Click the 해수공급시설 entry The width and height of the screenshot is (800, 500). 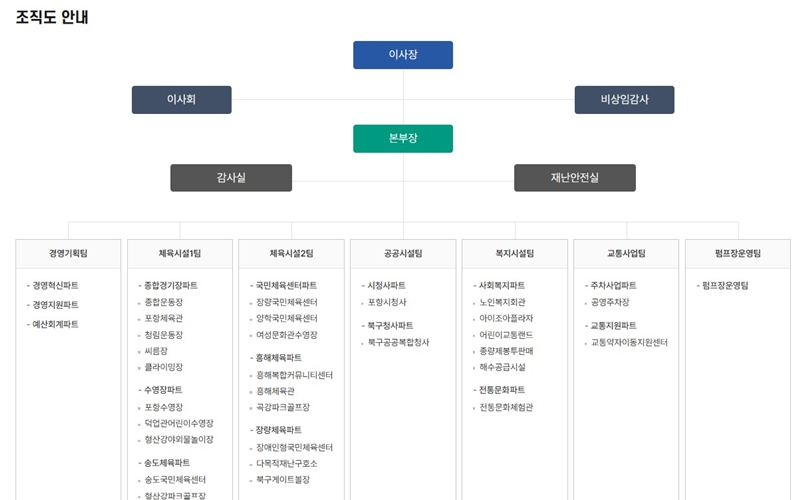(x=502, y=367)
